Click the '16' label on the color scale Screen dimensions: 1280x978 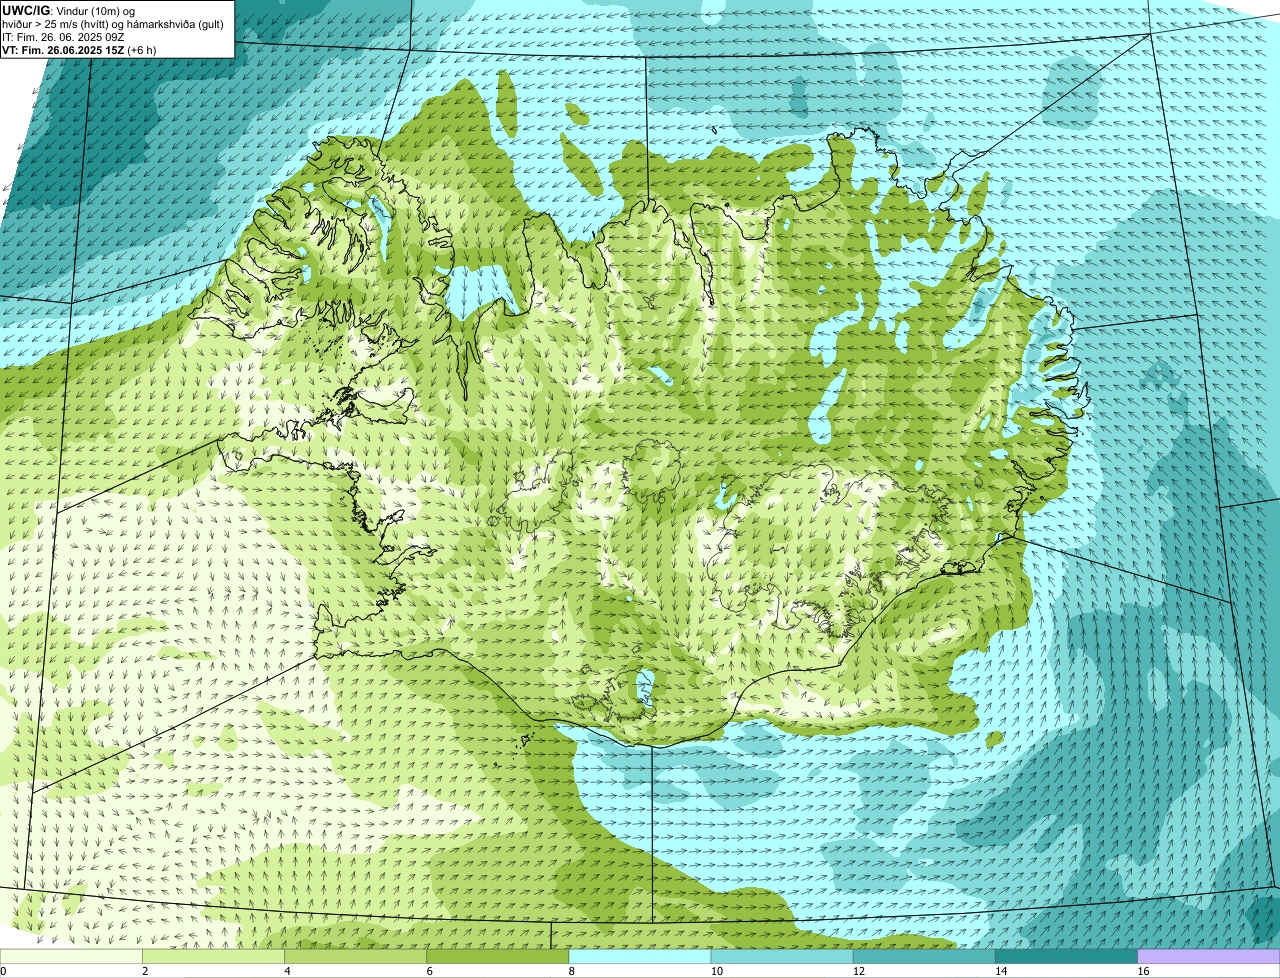click(x=1142, y=971)
